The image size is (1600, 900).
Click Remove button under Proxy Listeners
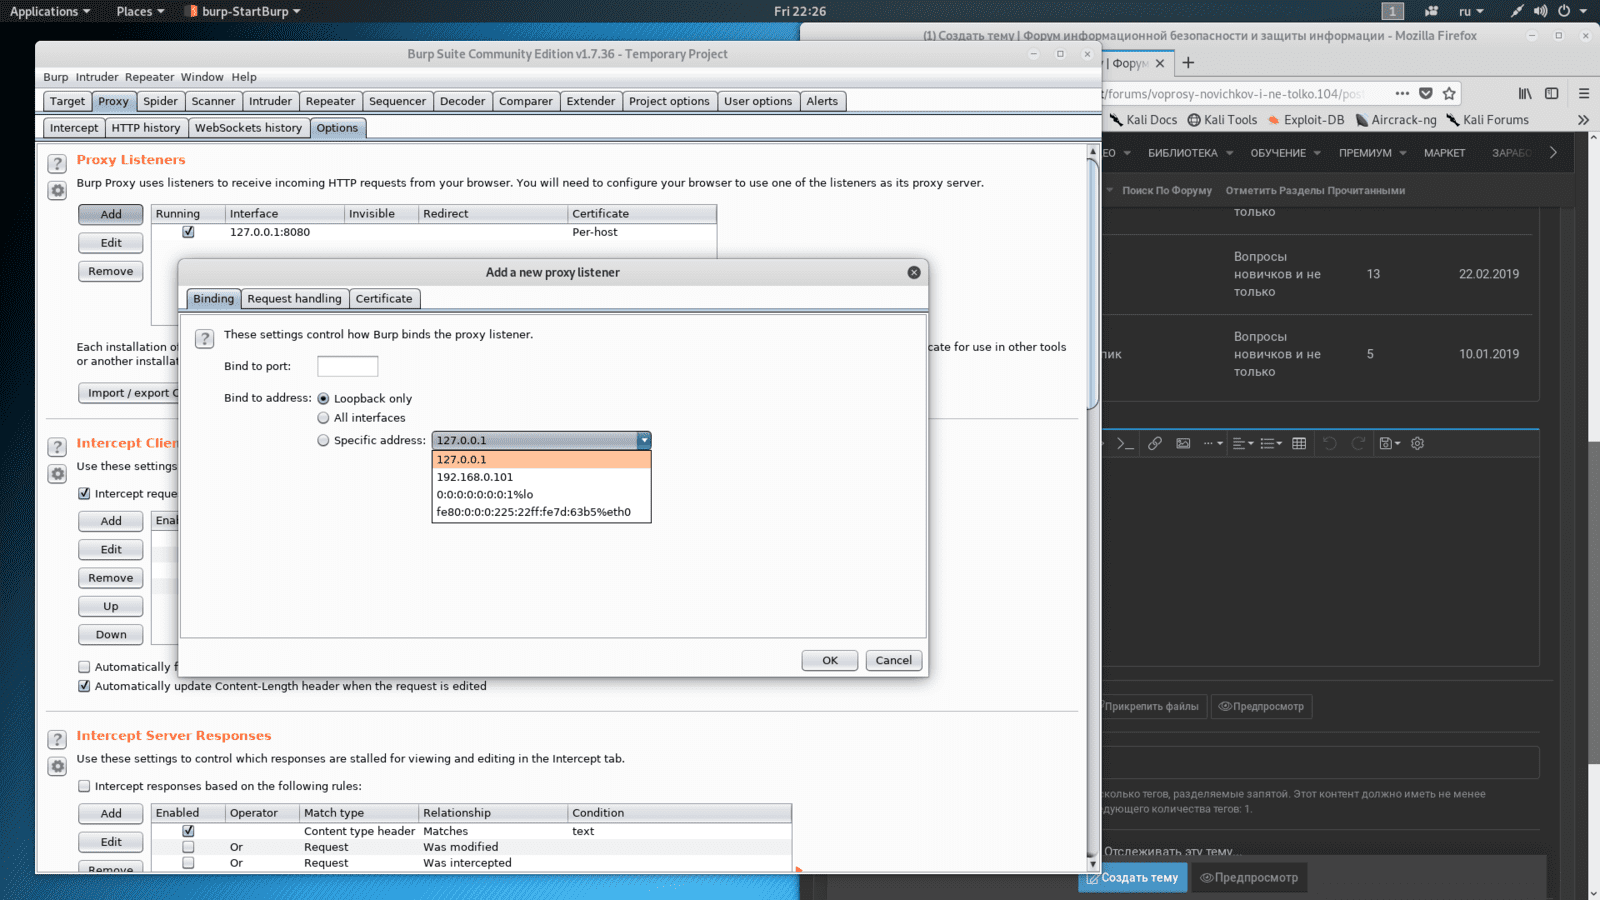click(111, 271)
